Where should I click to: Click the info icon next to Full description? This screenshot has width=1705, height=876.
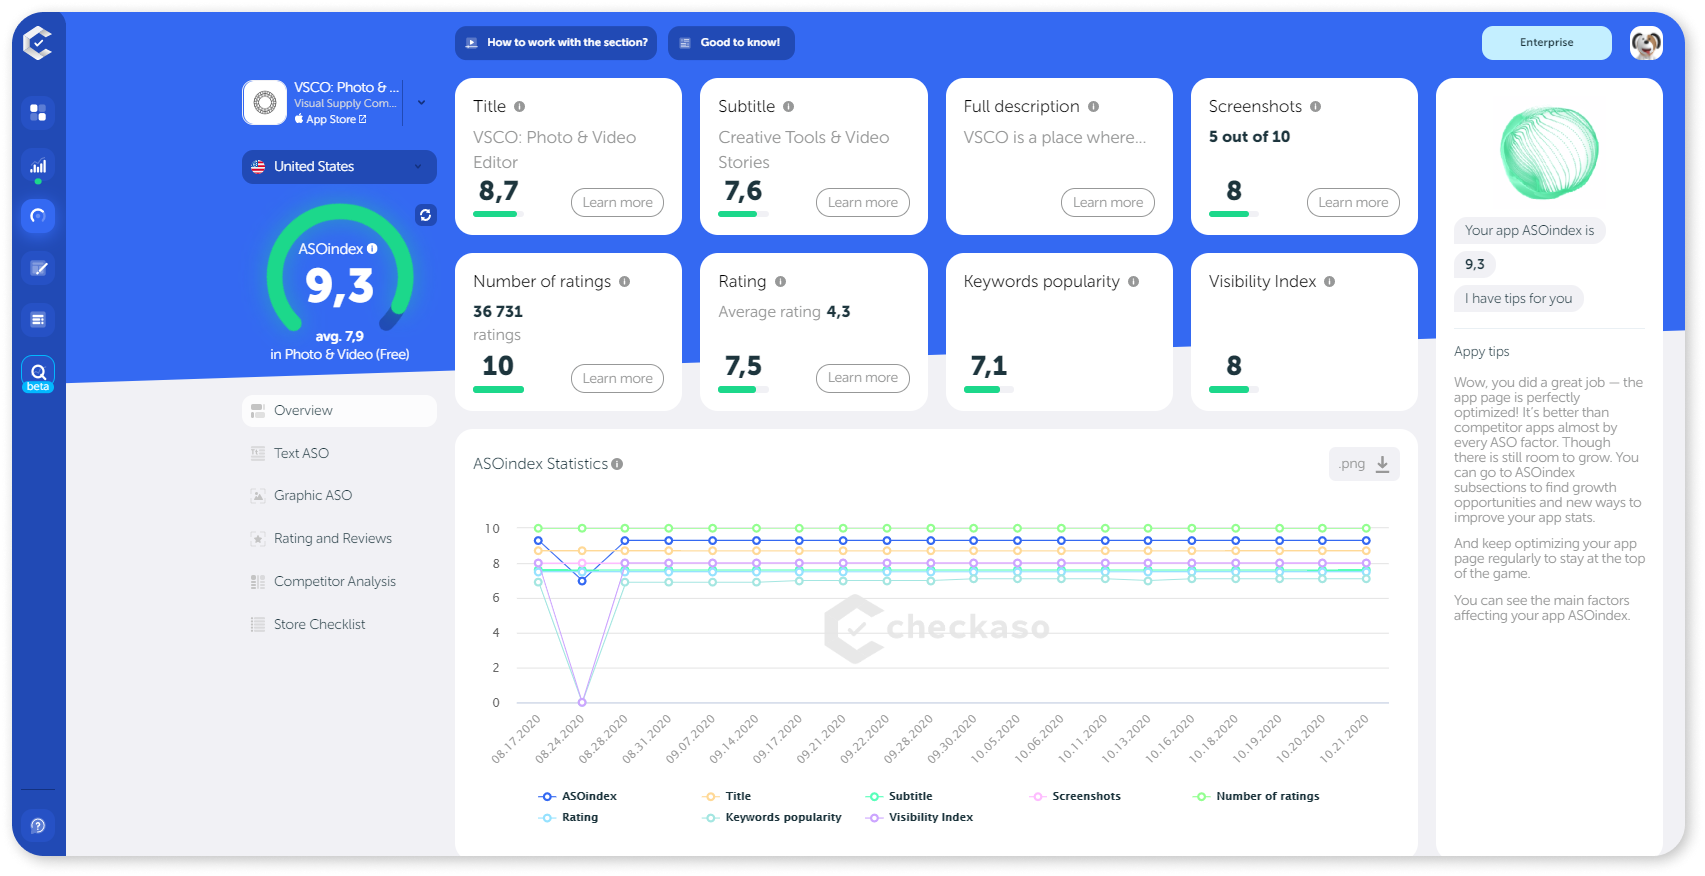pyautogui.click(x=1093, y=106)
